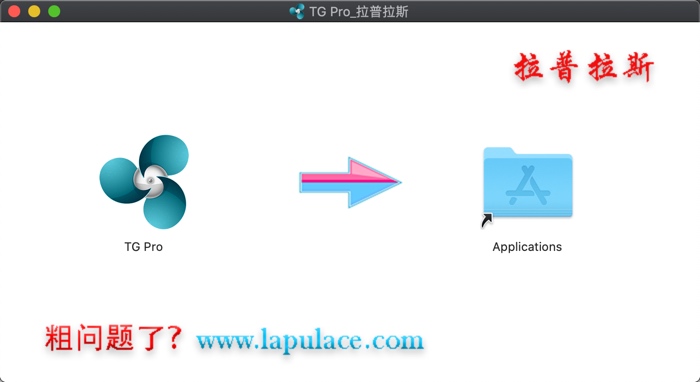Minimize the window with yellow button
The height and width of the screenshot is (382, 700).
tap(34, 11)
